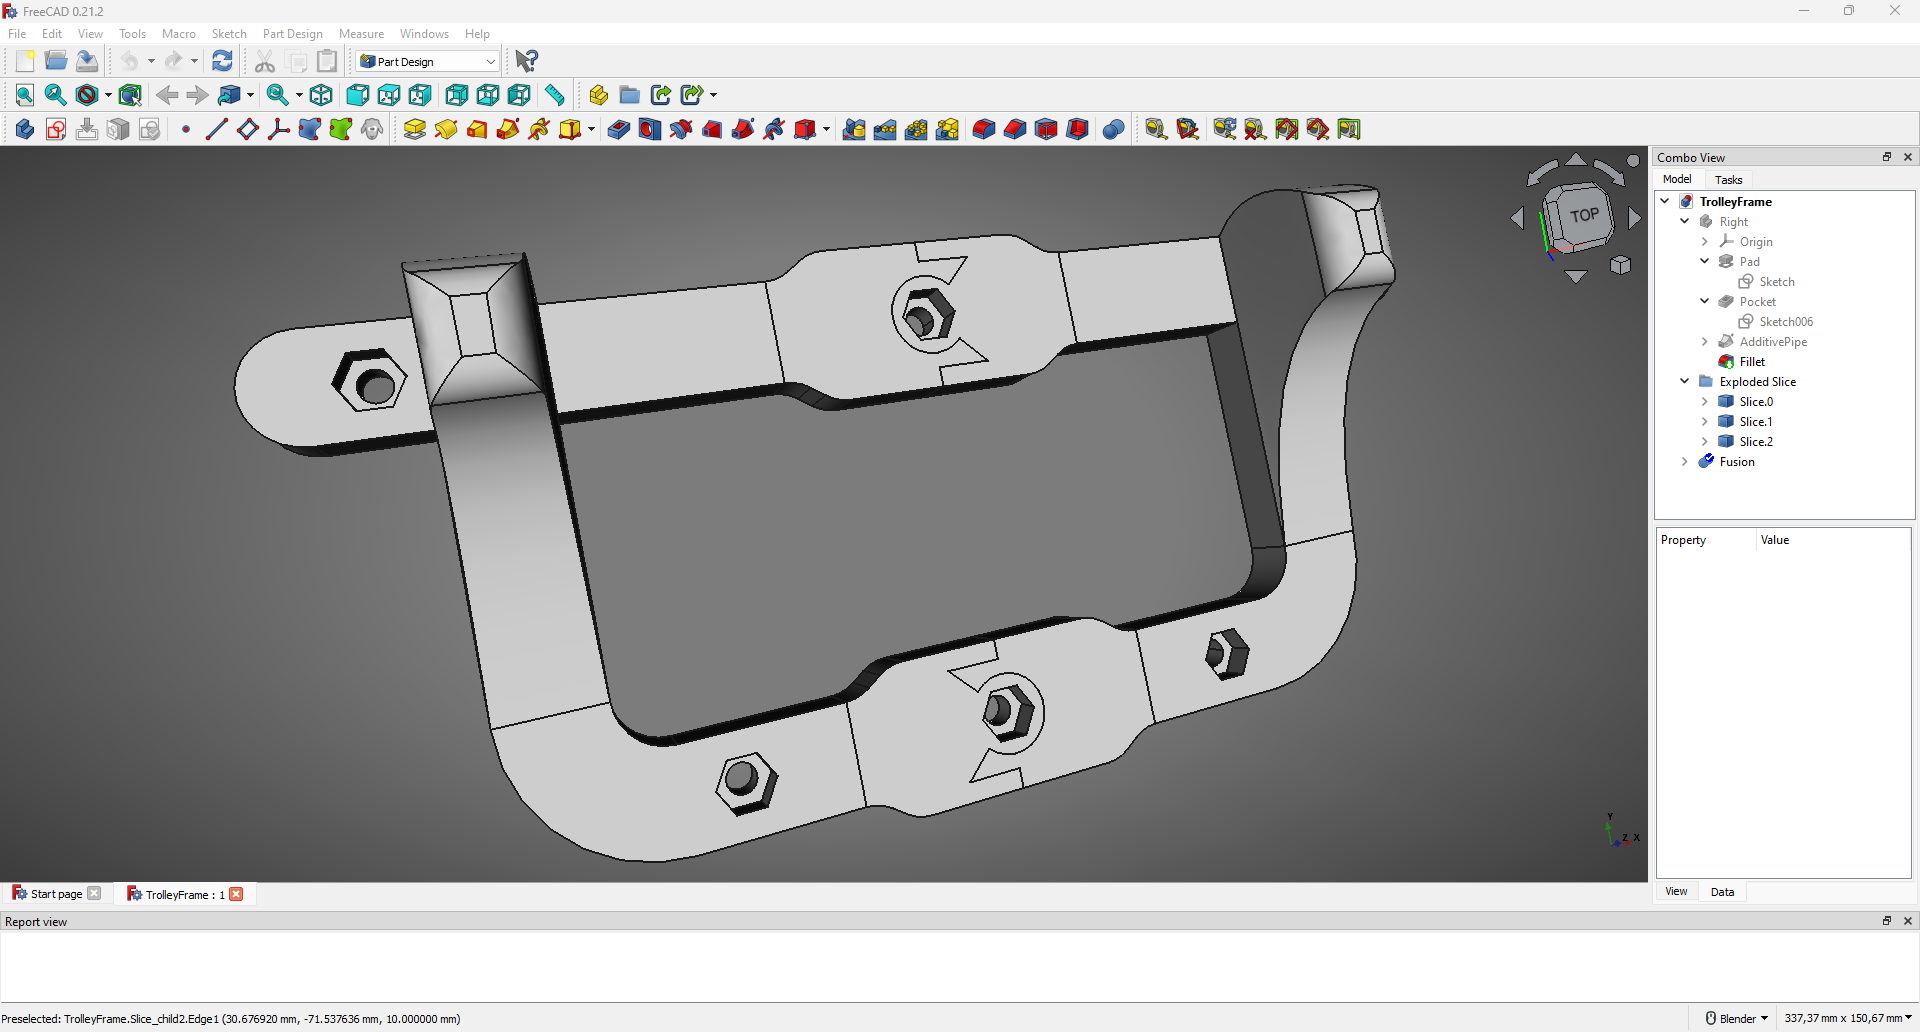Select the Additive loft tool

pos(477,129)
